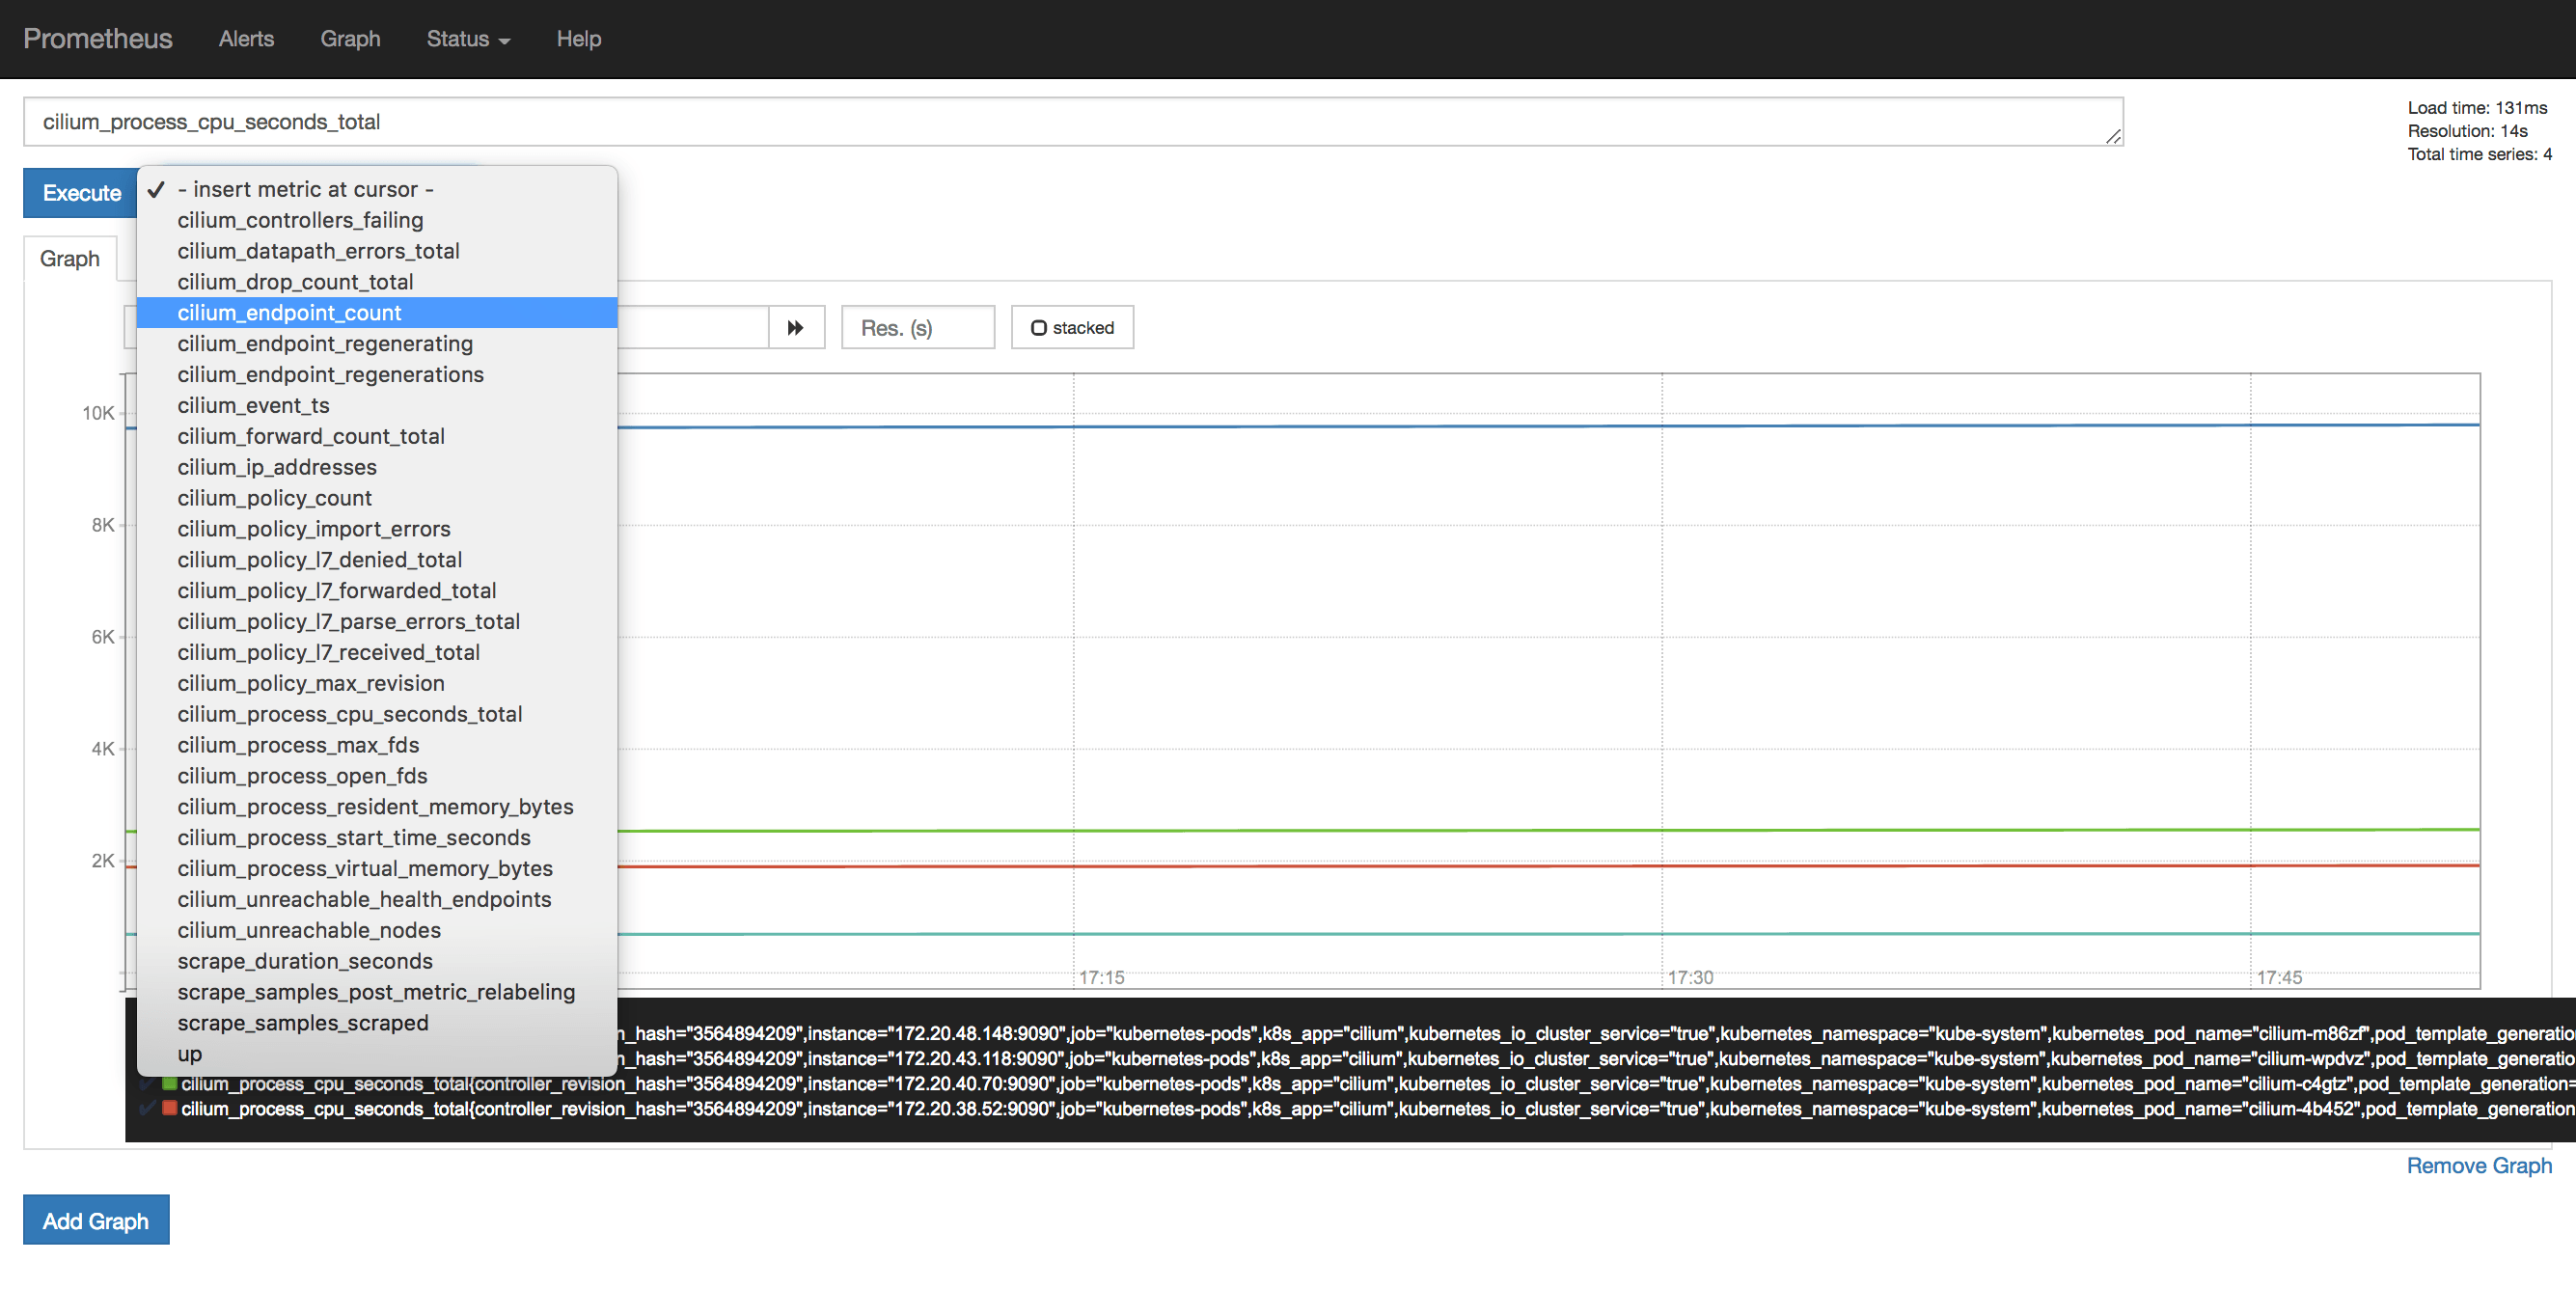The image size is (2576, 1289).
Task: Pick cilium_process_open_fds metric
Action: tap(377, 776)
